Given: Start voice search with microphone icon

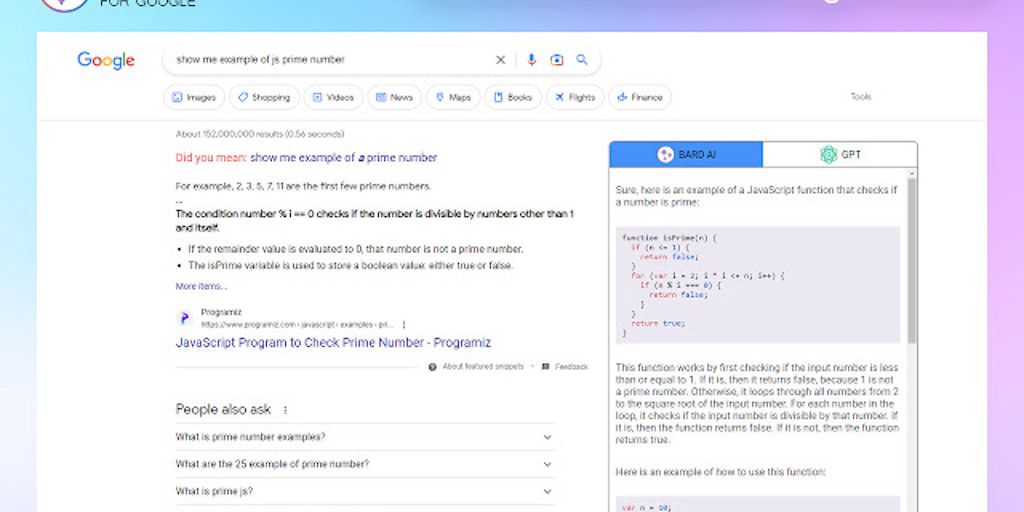Looking at the screenshot, I should tap(532, 60).
